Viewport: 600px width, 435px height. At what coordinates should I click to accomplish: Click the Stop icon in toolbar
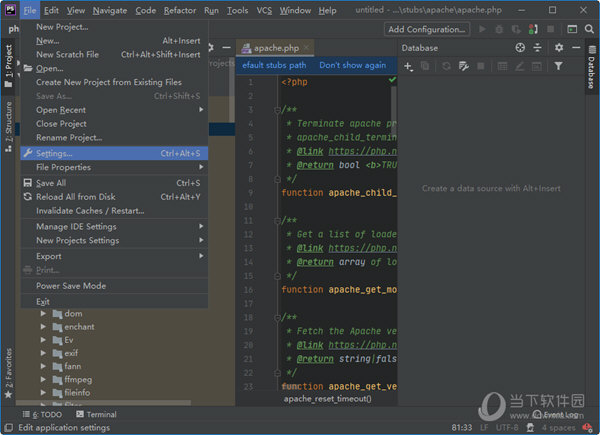tap(550, 29)
